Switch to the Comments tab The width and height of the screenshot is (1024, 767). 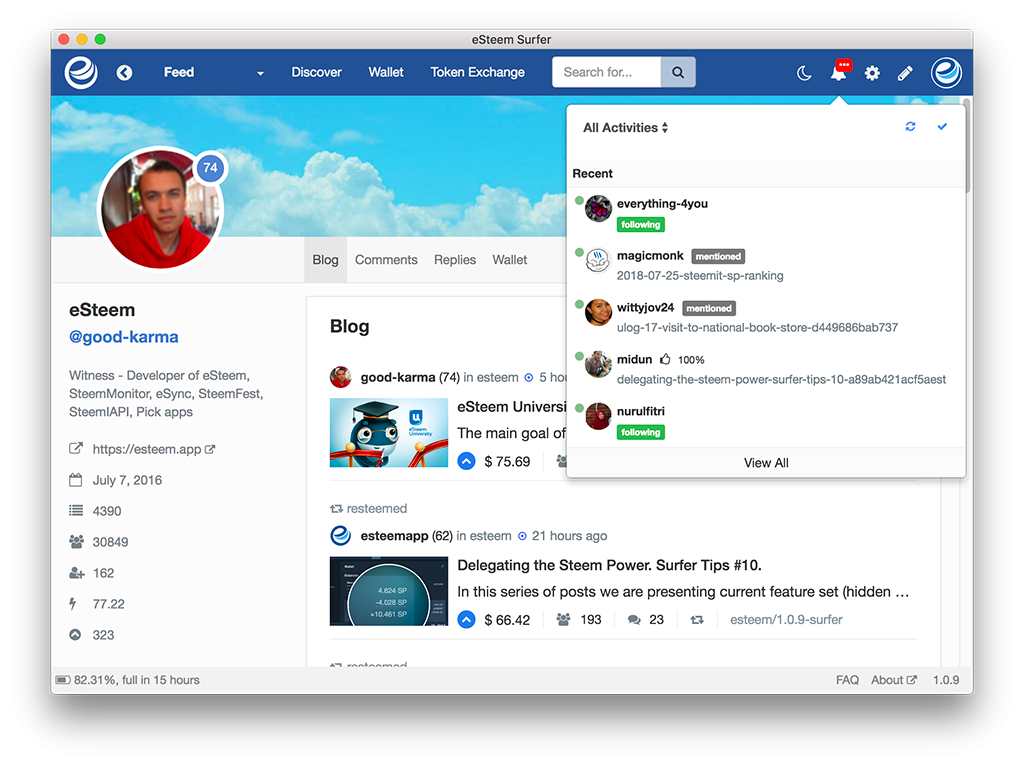tap(386, 259)
